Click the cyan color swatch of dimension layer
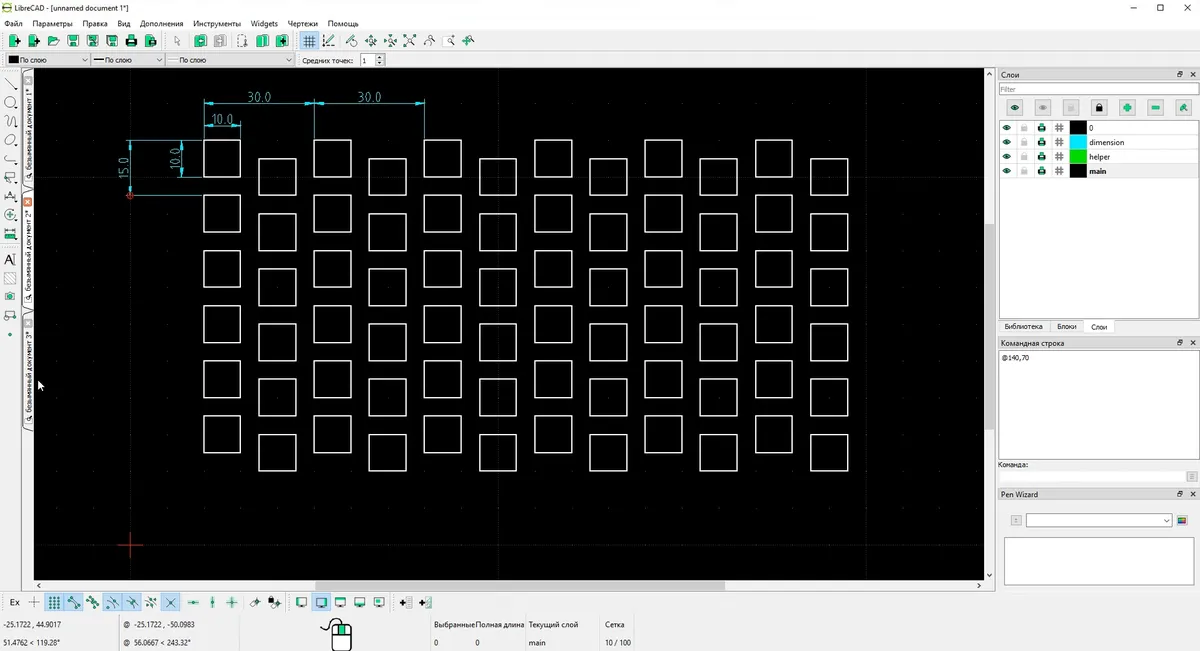 click(x=1077, y=142)
